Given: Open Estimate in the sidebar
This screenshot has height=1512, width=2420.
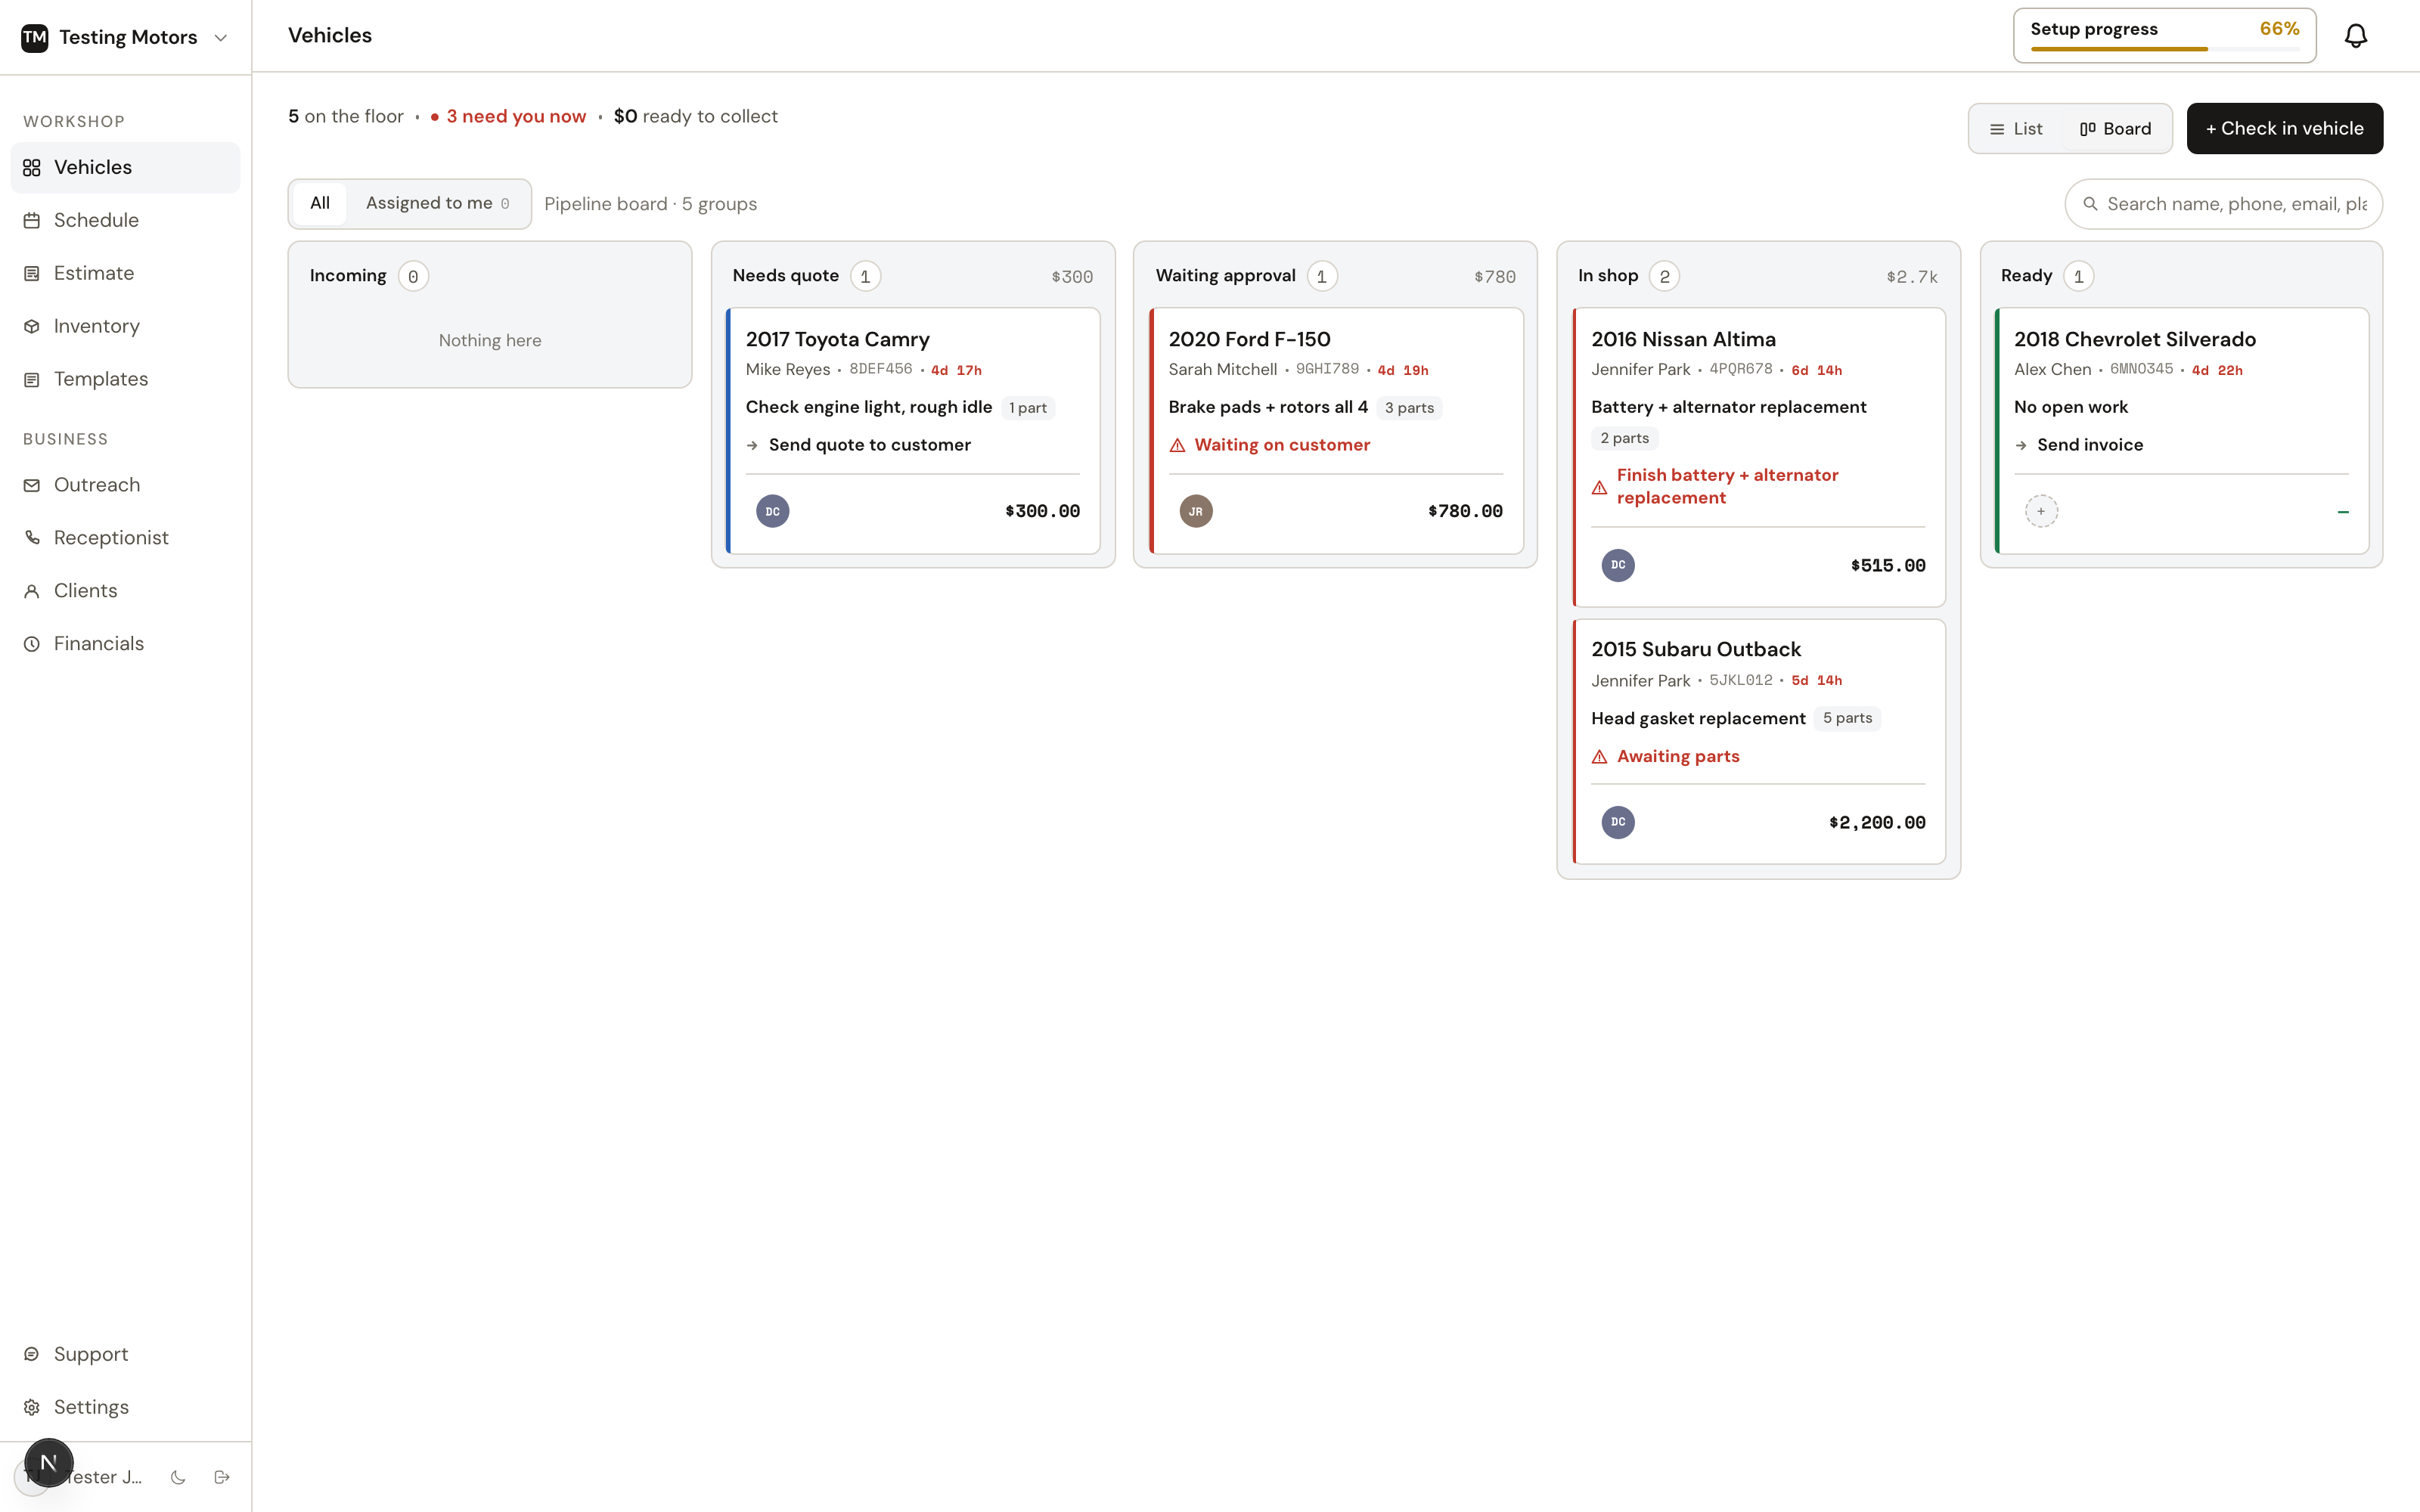Looking at the screenshot, I should pos(125,273).
